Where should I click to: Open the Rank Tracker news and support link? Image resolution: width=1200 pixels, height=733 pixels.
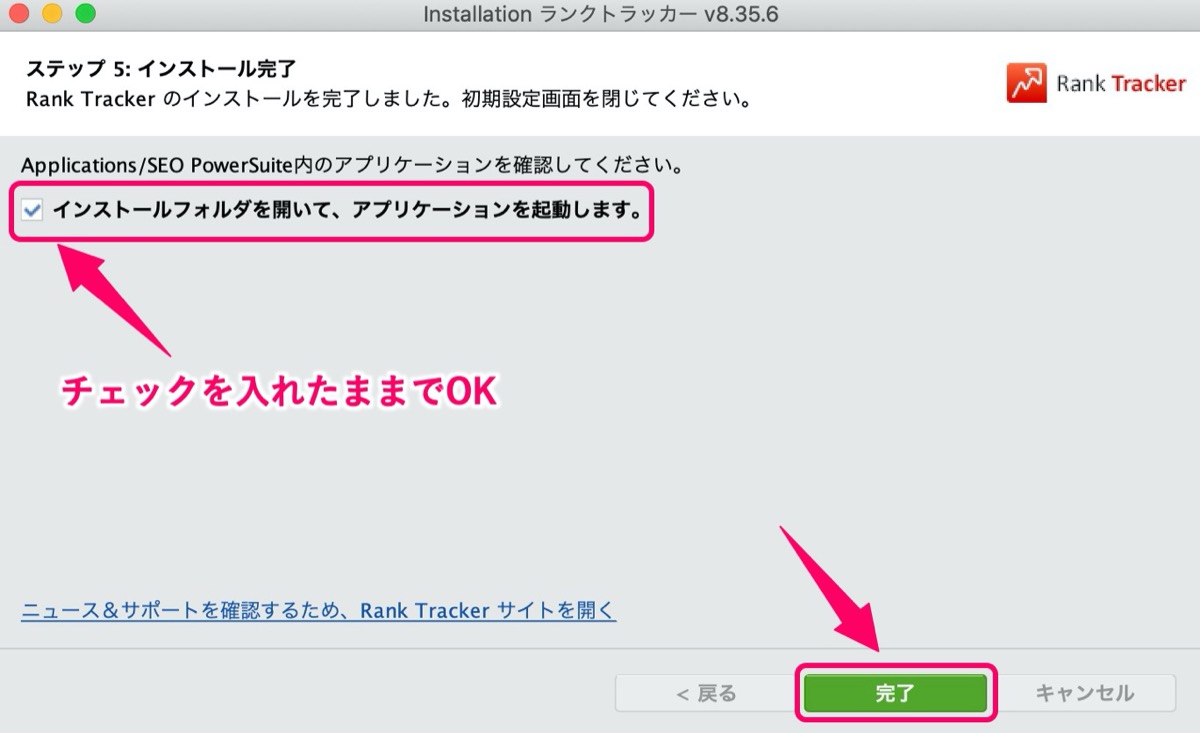(319, 610)
